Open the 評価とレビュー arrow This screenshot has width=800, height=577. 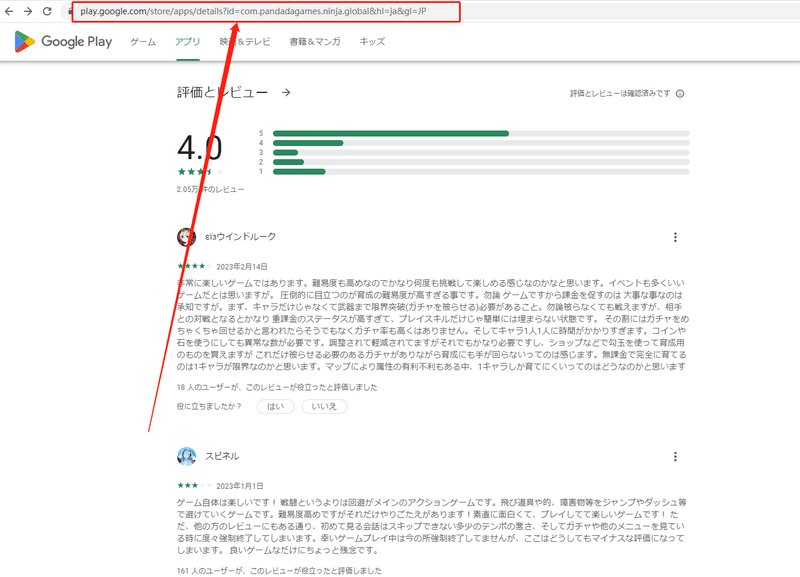(x=286, y=92)
